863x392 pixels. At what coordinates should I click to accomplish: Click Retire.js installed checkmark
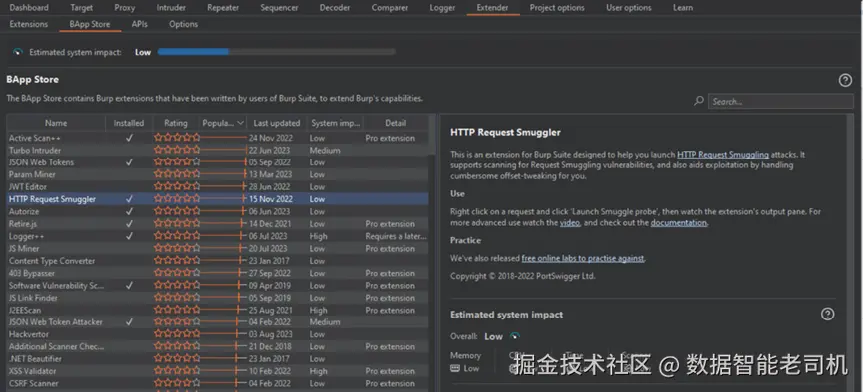[x=129, y=224]
